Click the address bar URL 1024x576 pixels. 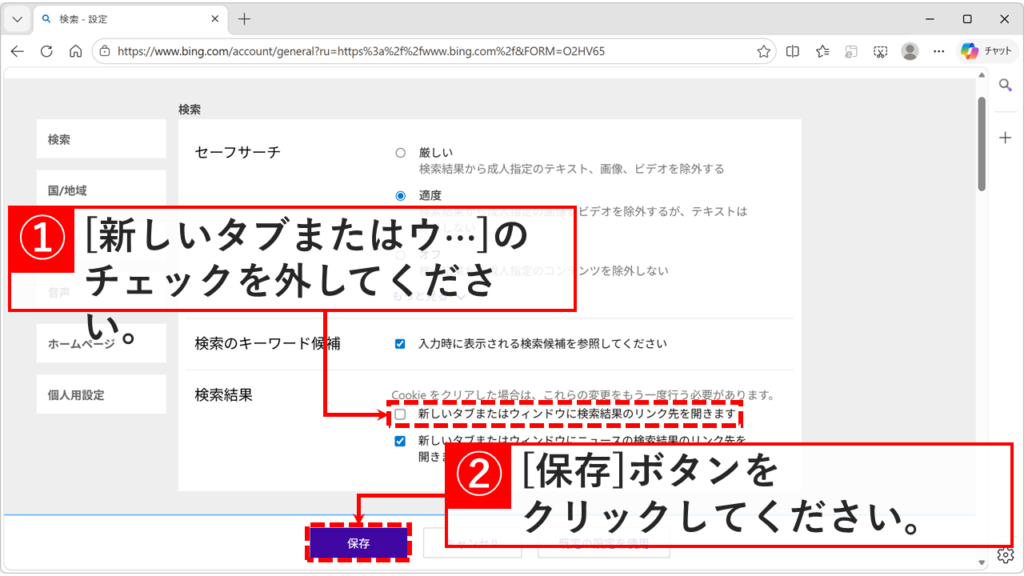(x=360, y=51)
